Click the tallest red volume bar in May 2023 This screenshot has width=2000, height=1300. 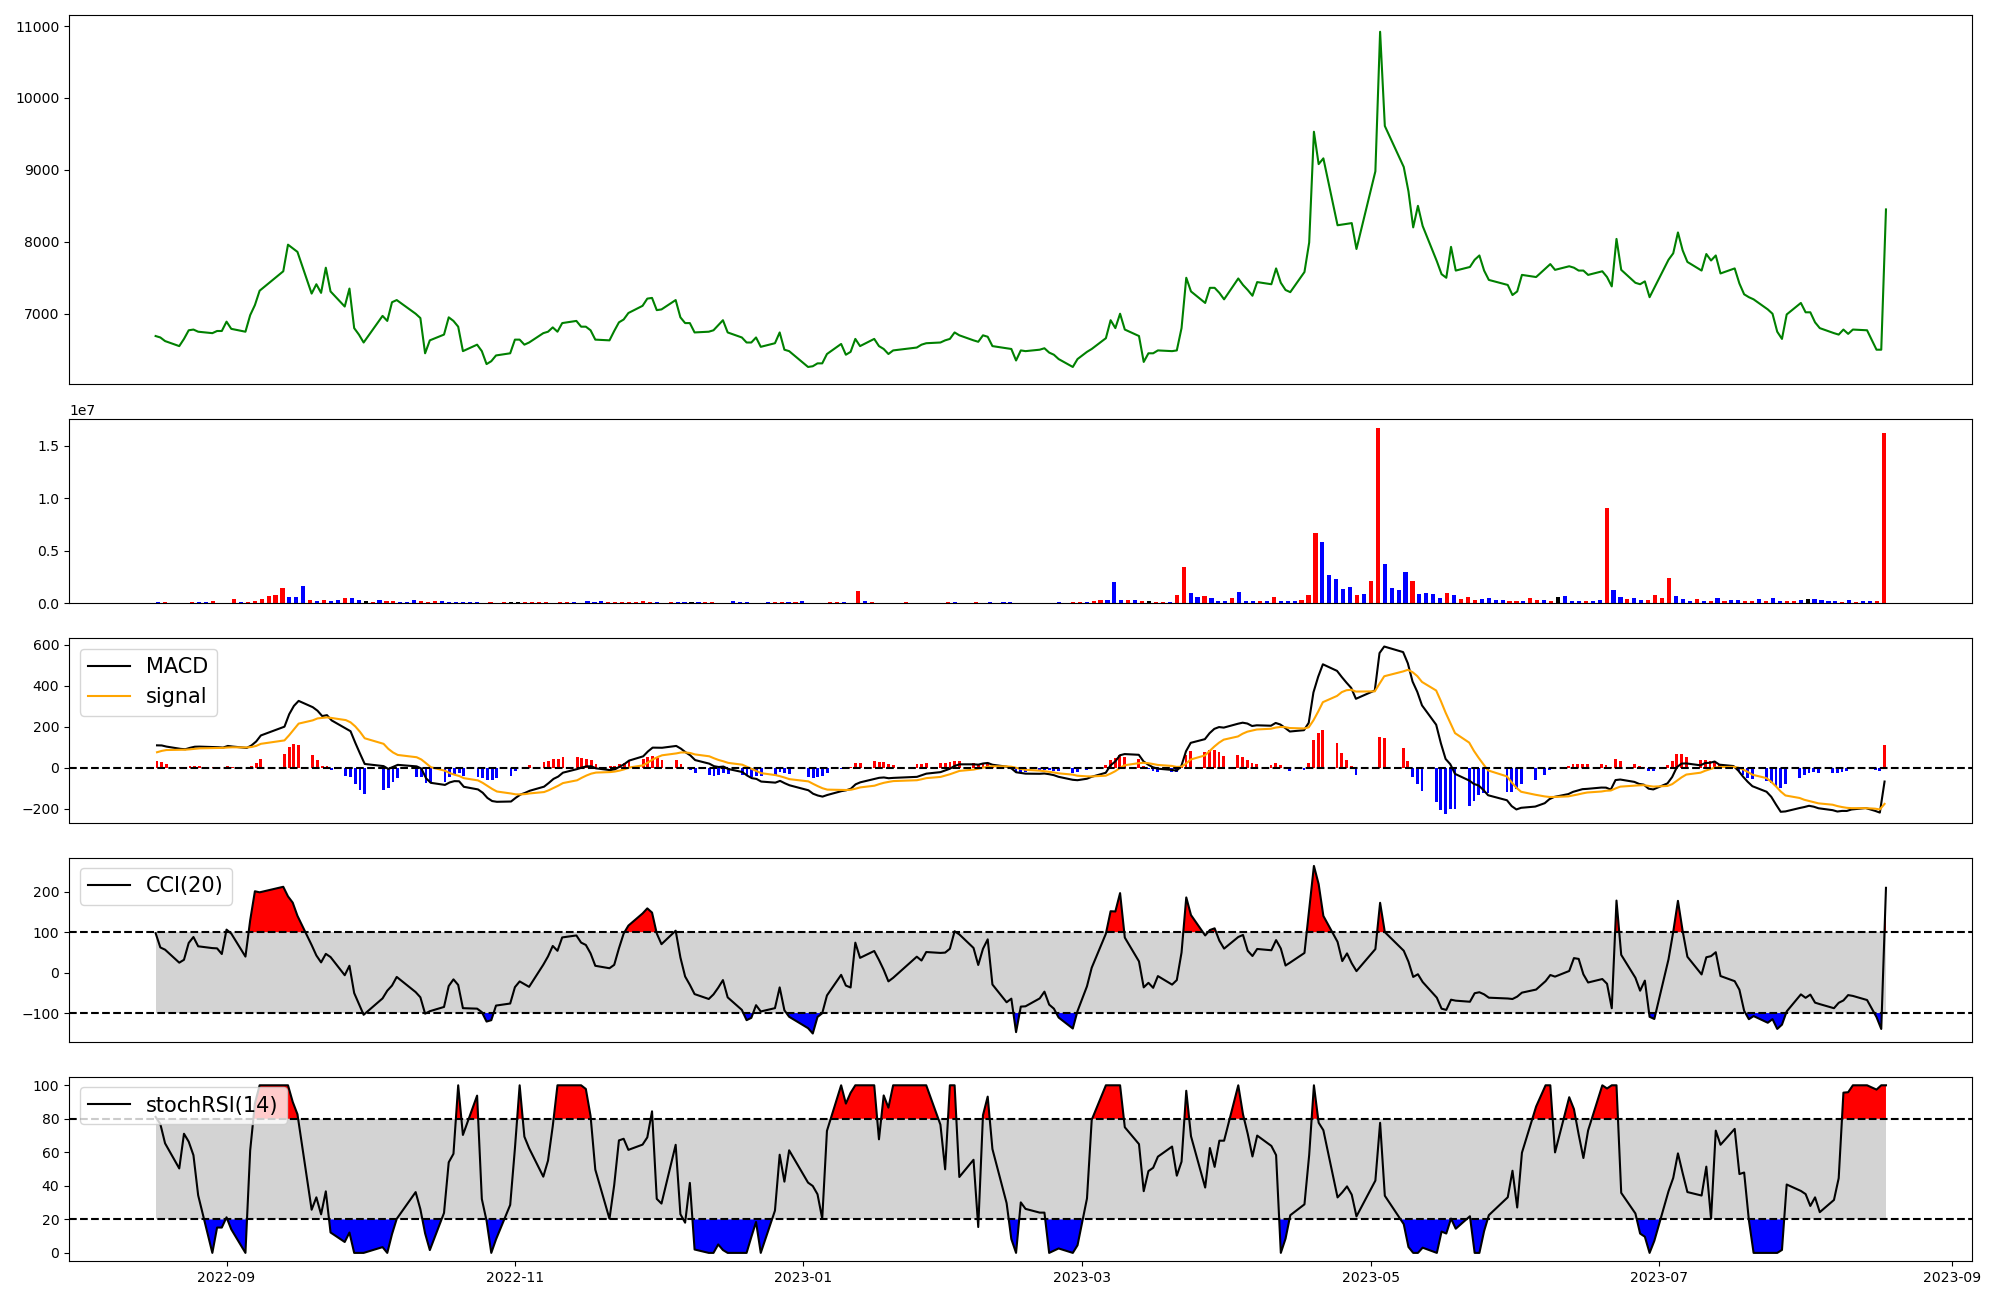(1378, 515)
